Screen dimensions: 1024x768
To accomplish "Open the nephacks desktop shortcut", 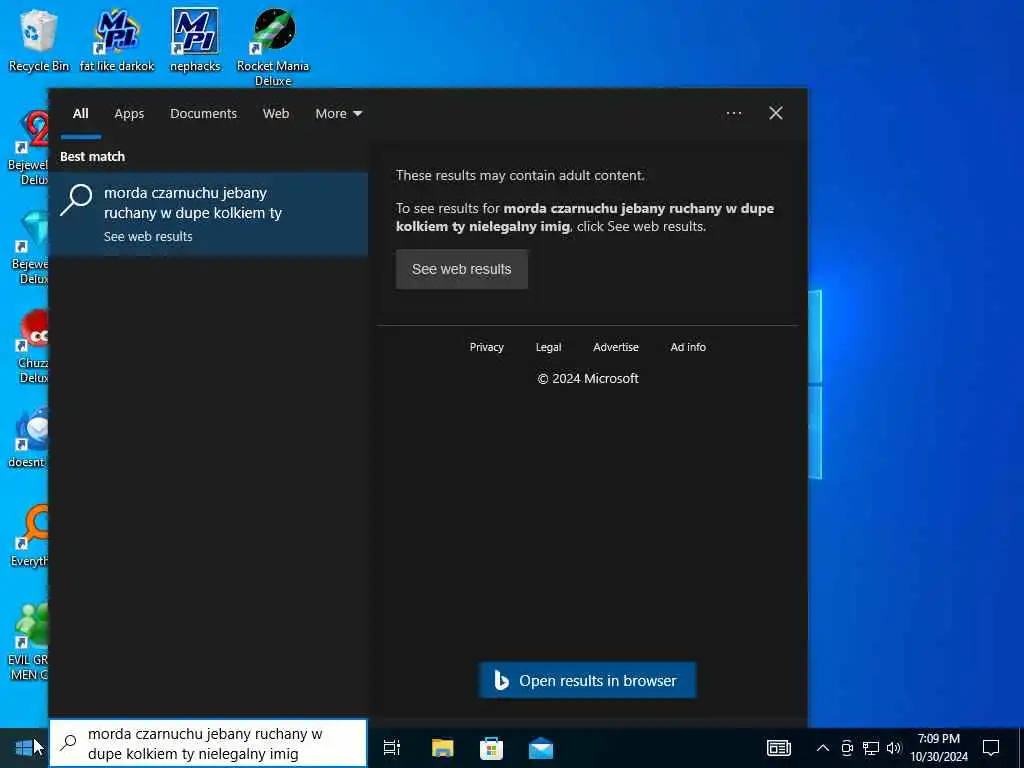I will pos(195,38).
